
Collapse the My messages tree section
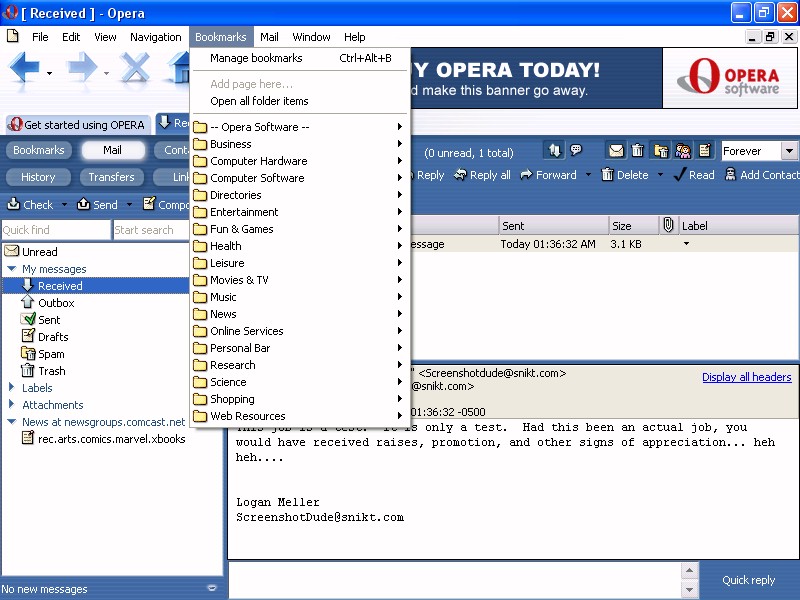(12, 268)
